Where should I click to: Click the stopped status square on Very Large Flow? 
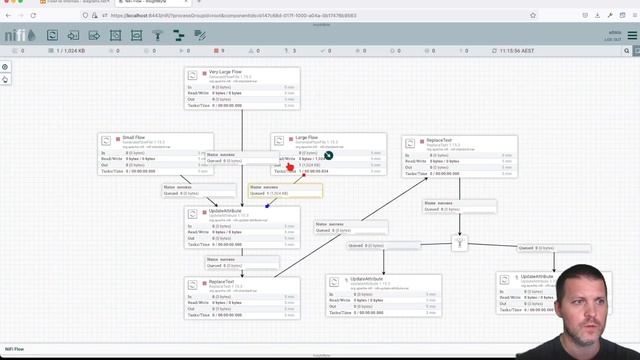(204, 73)
